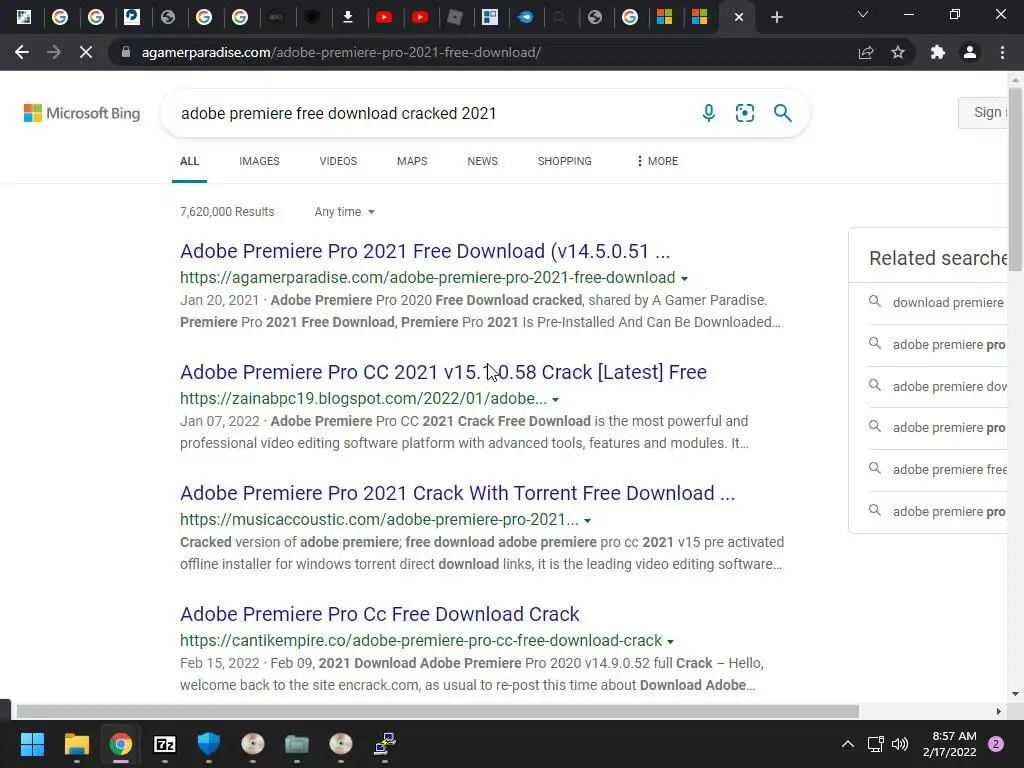Stop loading the page with the X button

(86, 52)
